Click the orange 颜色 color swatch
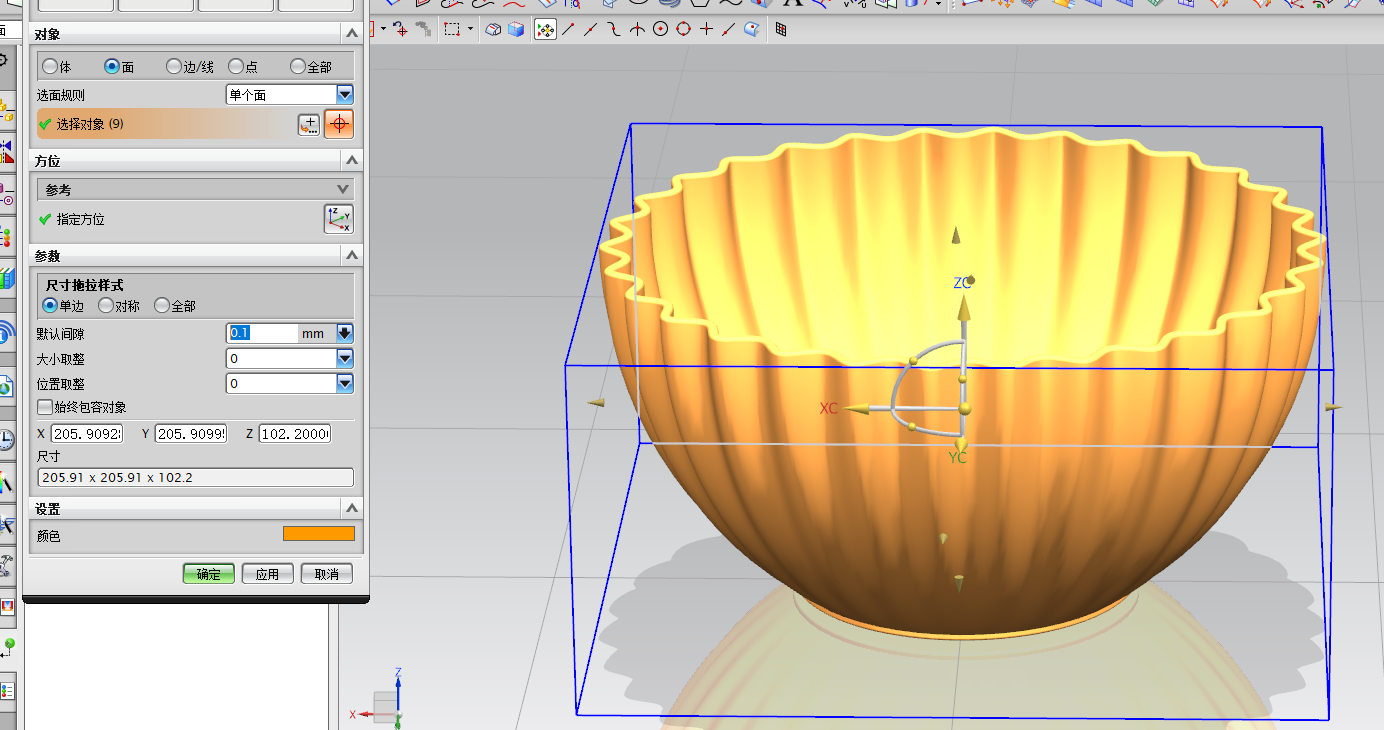This screenshot has height=730, width=1384. [x=318, y=534]
